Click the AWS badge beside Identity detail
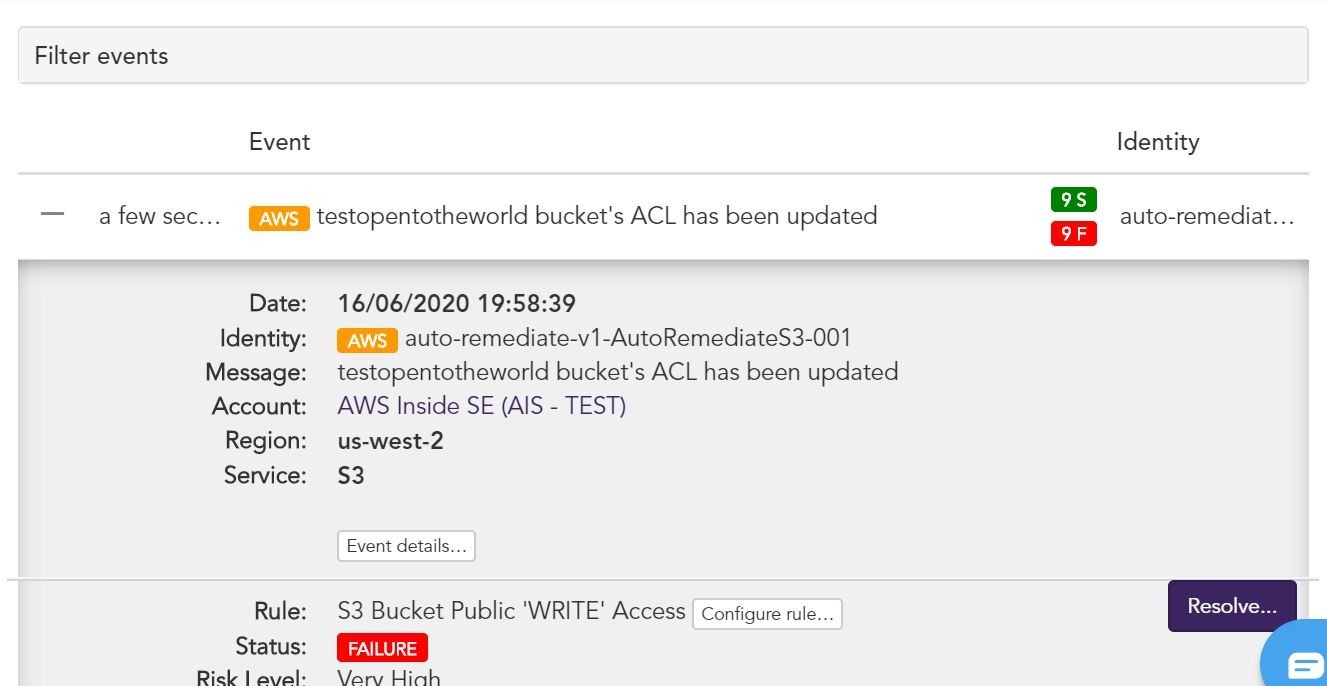Image resolution: width=1327 pixels, height=686 pixels. (367, 340)
